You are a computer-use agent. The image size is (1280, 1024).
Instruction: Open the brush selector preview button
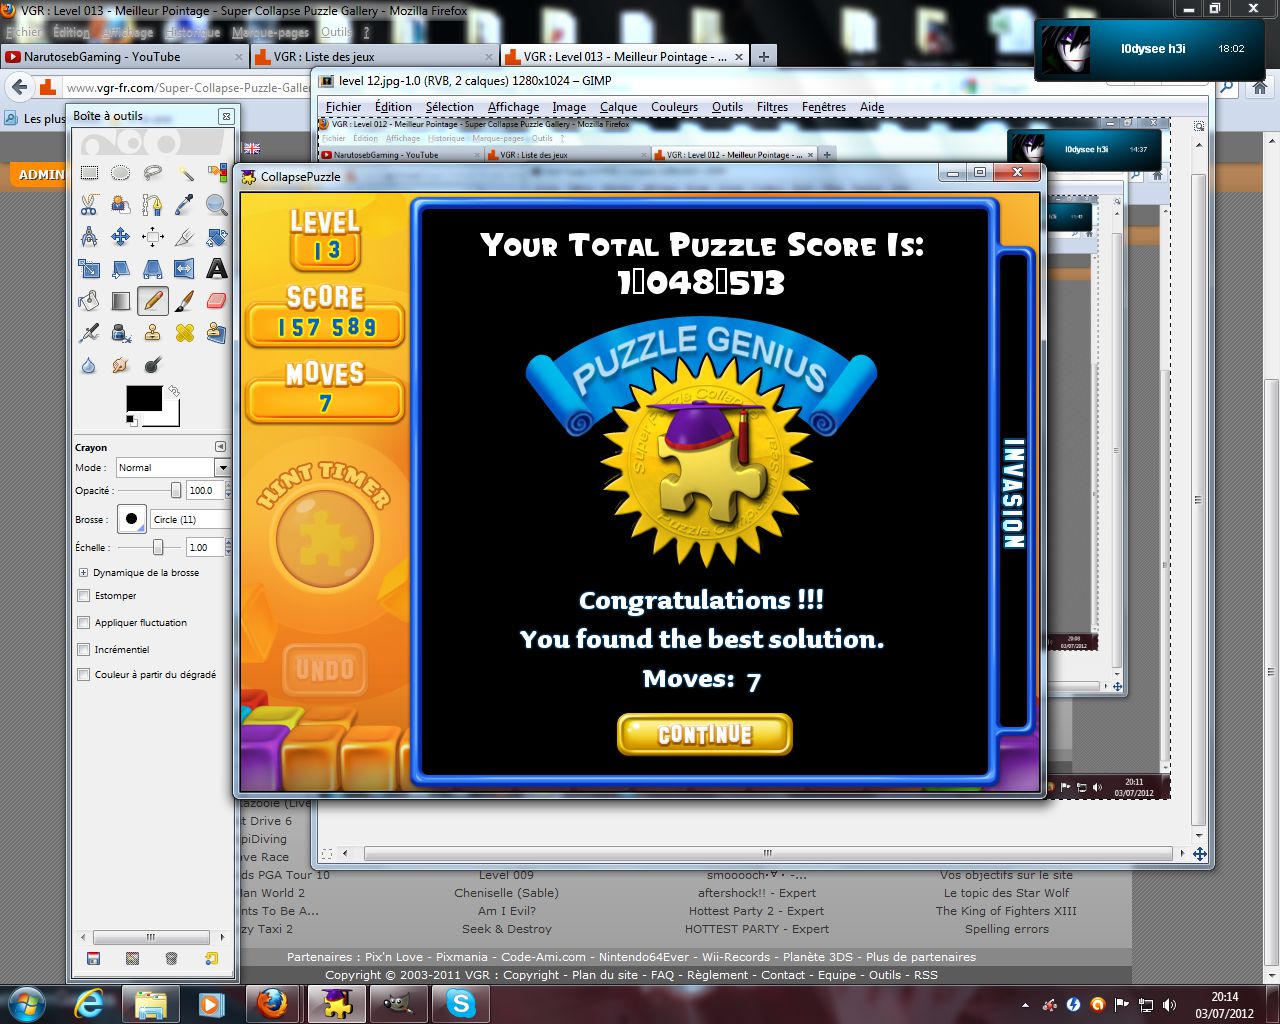131,519
